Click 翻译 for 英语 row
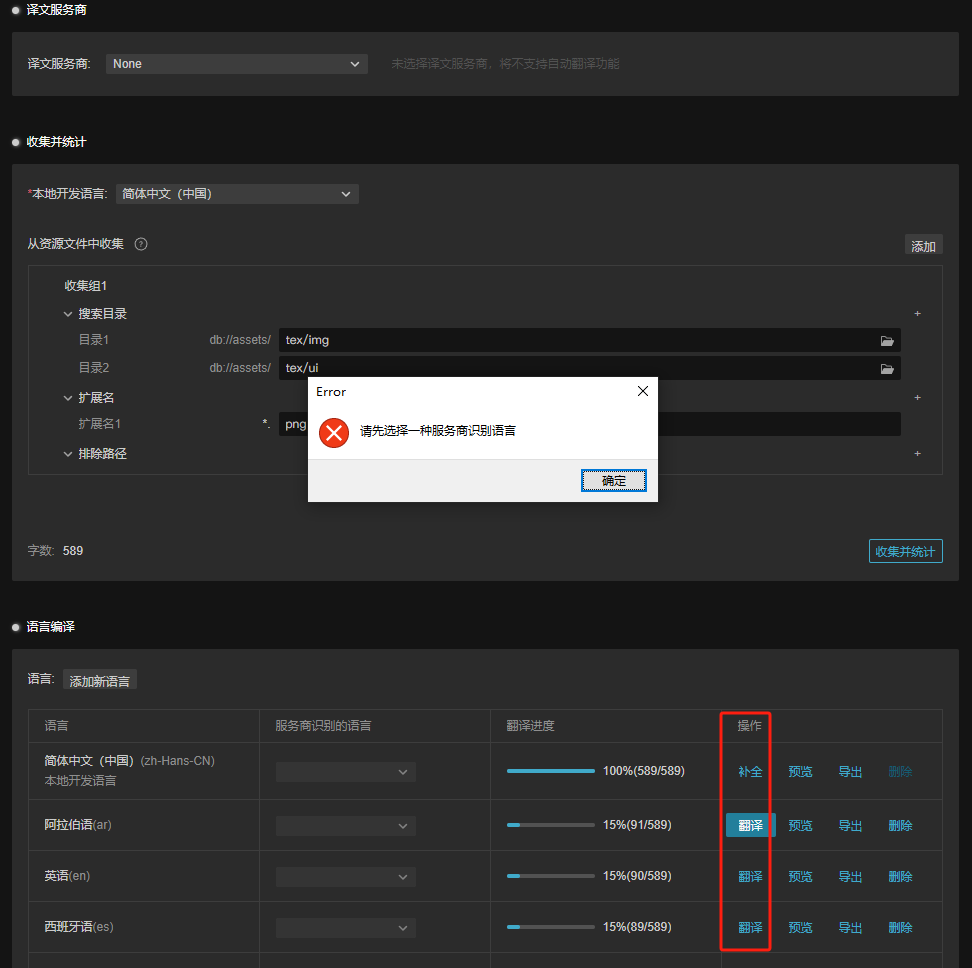Screen dimensions: 972x968 pyautogui.click(x=750, y=876)
